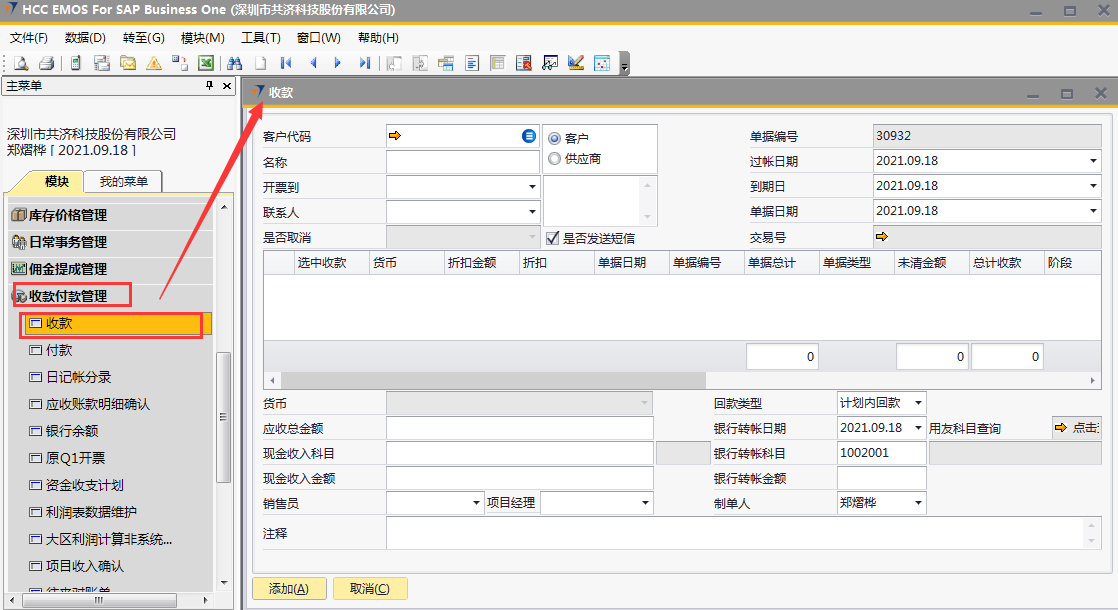Toggle the 是否发送短信 checkbox
The width and height of the screenshot is (1118, 610).
[553, 238]
